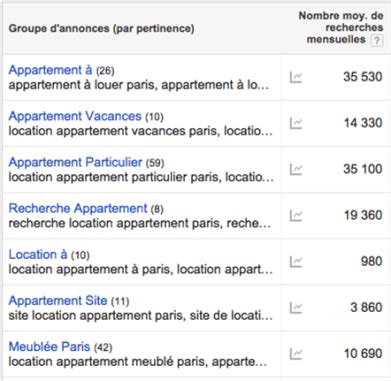Open Appartement Site ad group
Screen dimensions: 391x381
point(58,300)
